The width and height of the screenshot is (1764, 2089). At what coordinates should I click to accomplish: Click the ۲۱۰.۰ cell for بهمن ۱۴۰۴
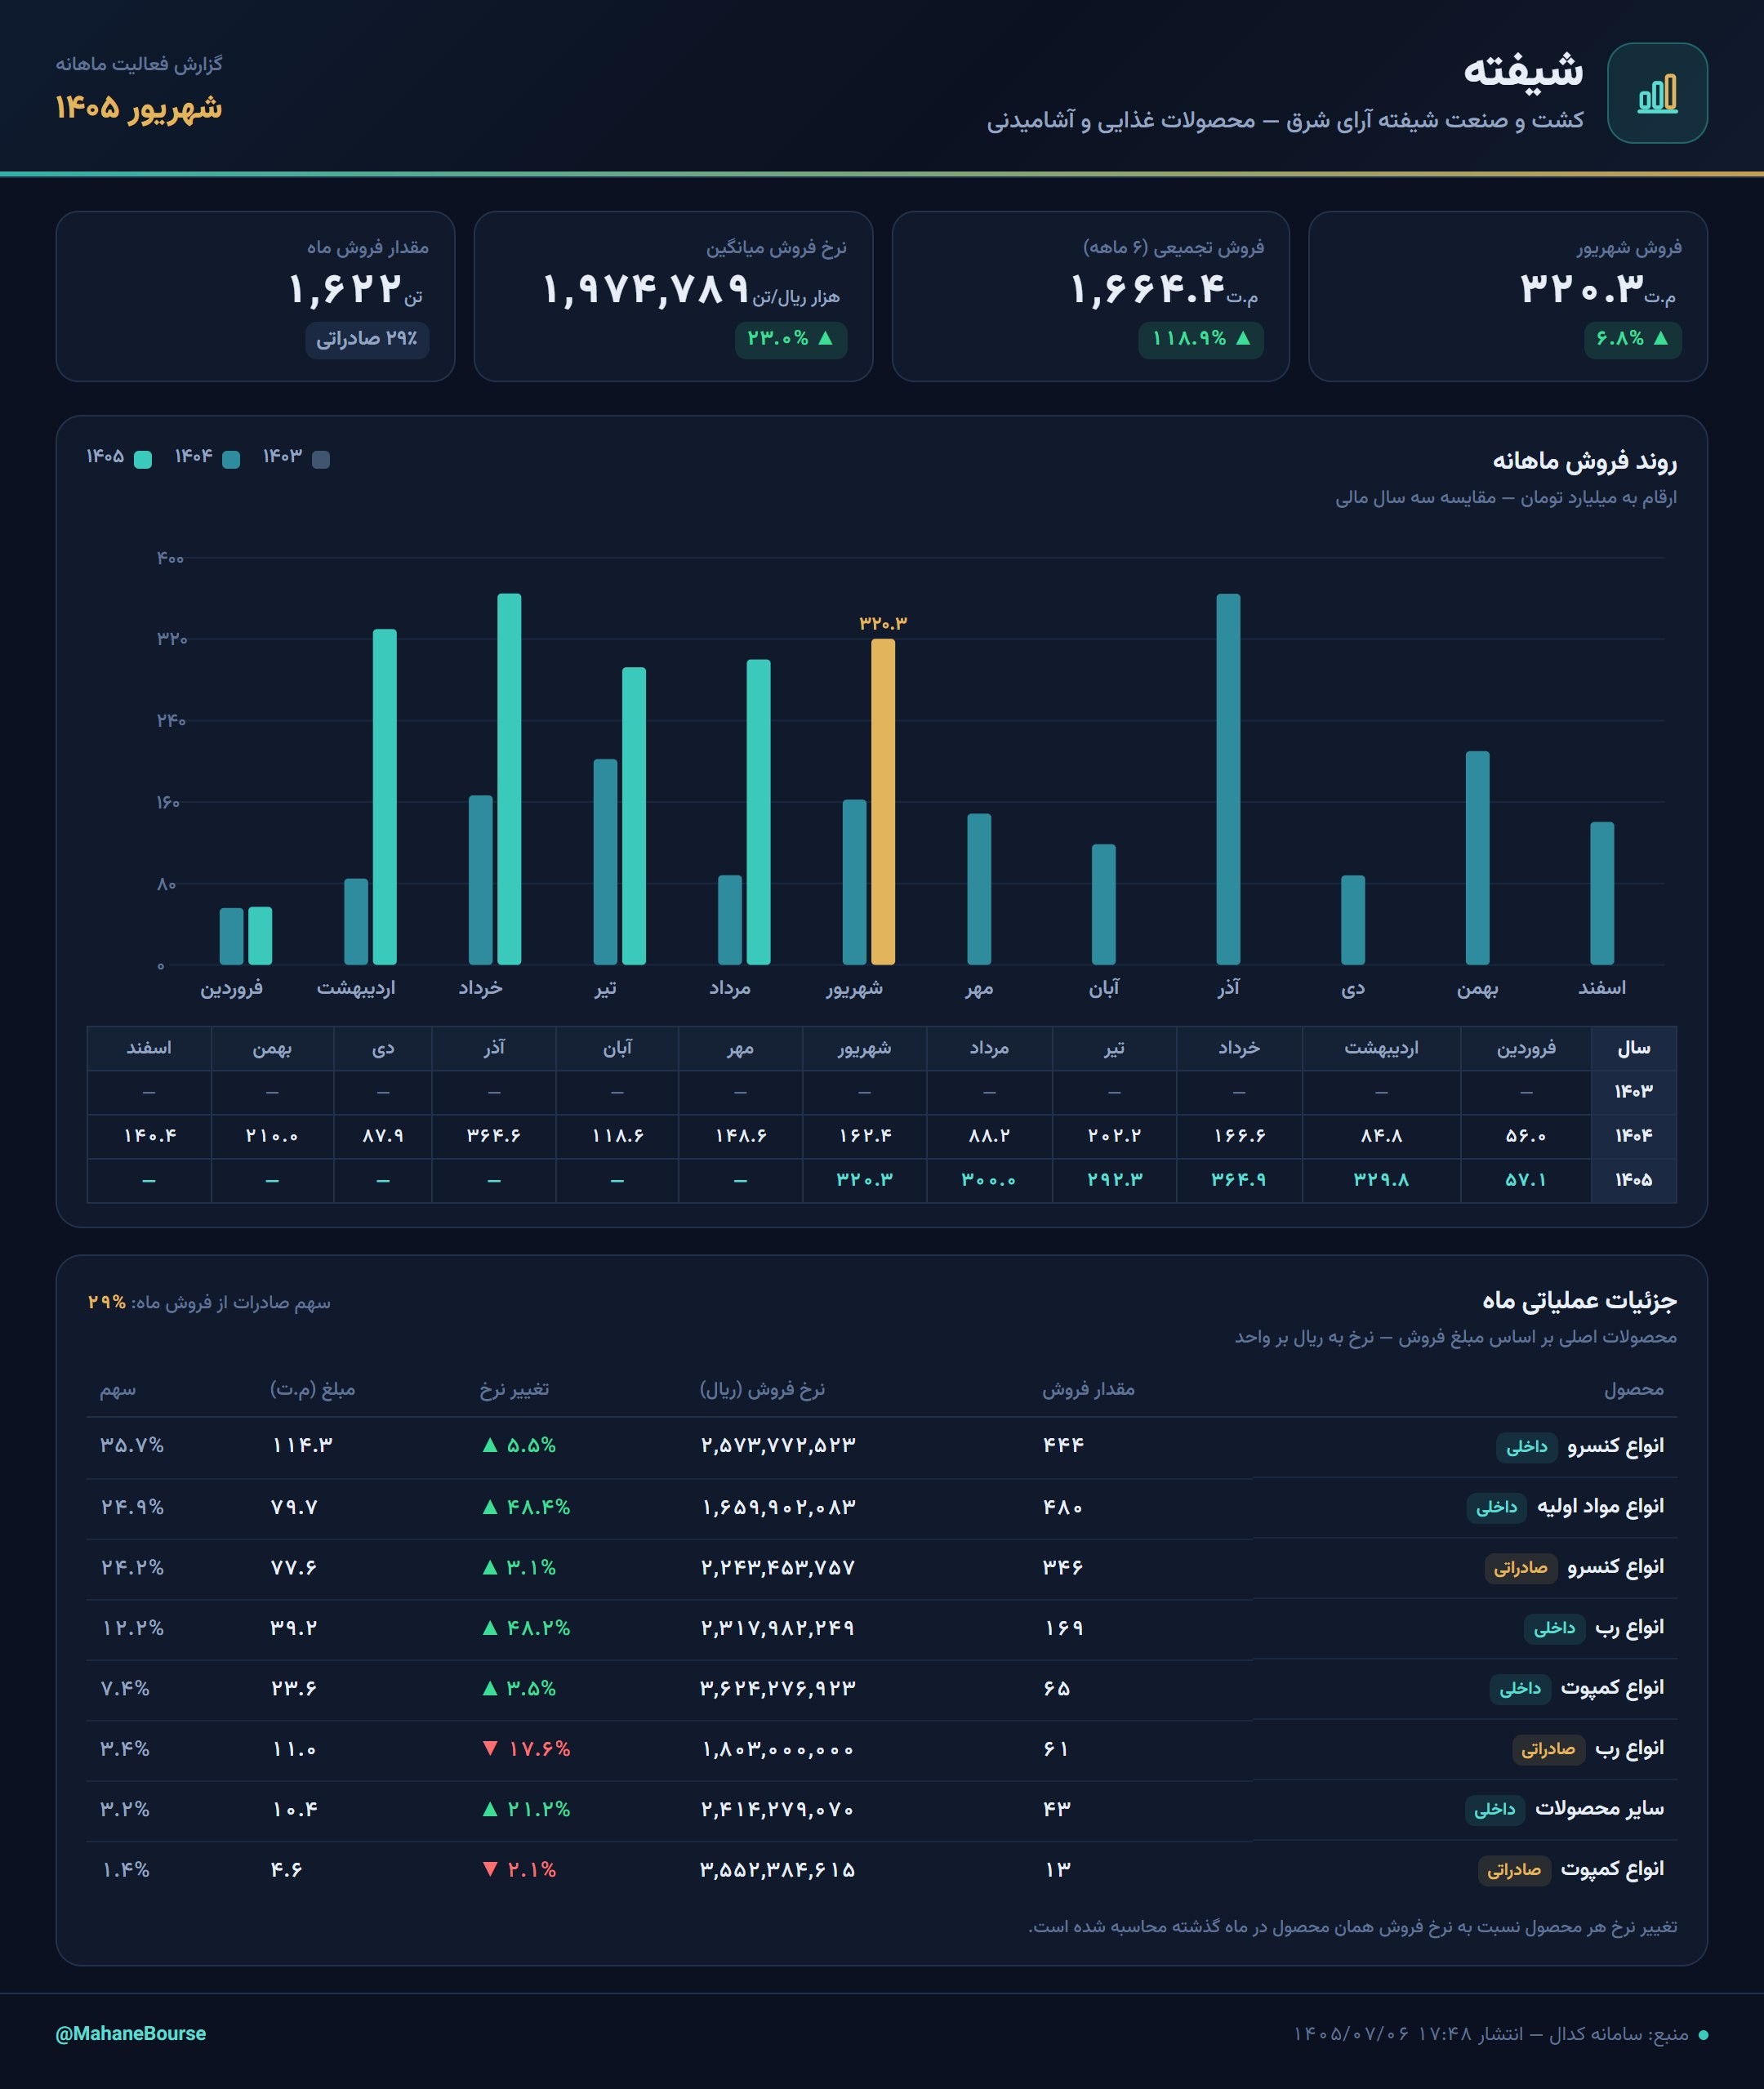tap(272, 1136)
